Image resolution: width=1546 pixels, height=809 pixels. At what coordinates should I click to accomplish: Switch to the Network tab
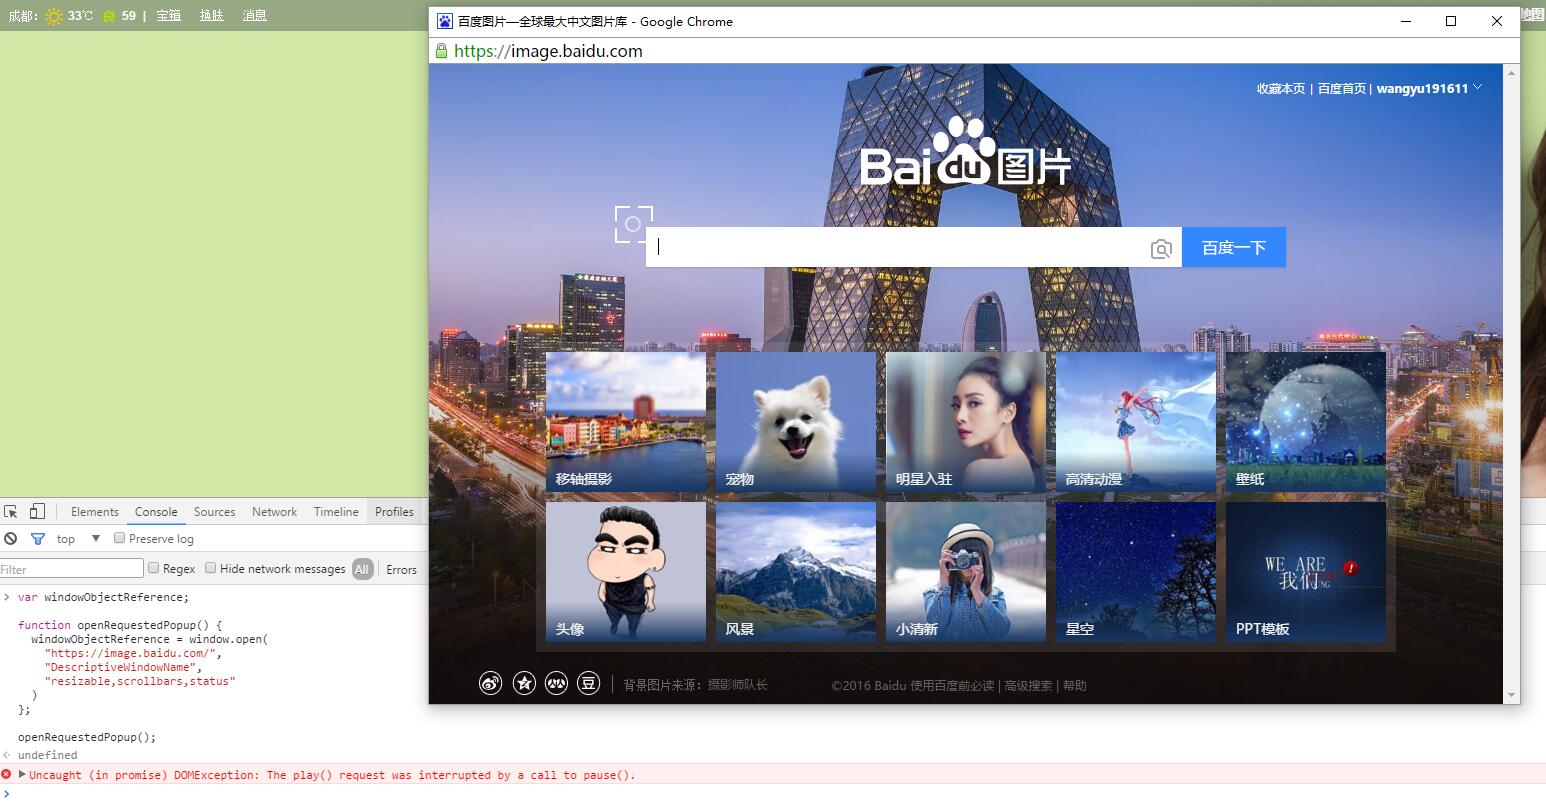click(274, 511)
